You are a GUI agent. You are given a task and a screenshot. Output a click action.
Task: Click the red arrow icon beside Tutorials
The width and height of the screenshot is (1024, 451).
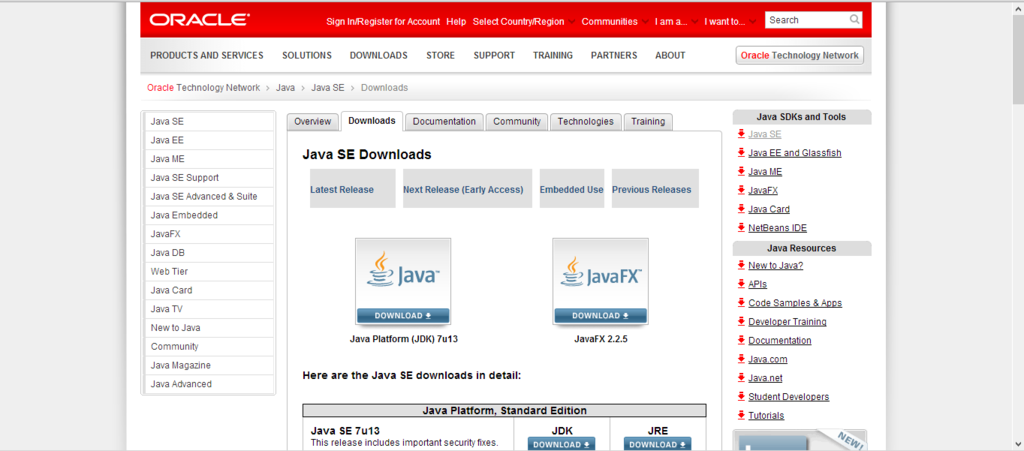pos(741,415)
